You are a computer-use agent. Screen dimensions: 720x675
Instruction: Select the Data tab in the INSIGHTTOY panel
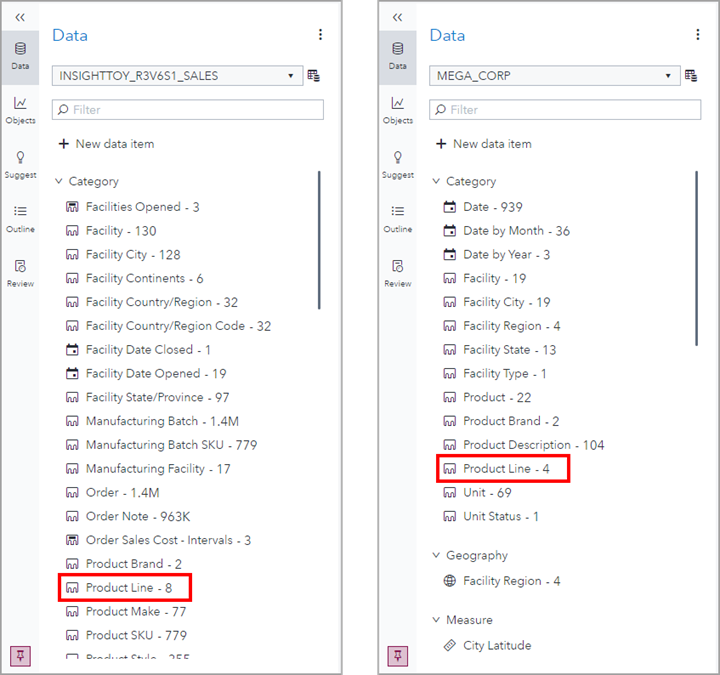point(20,55)
